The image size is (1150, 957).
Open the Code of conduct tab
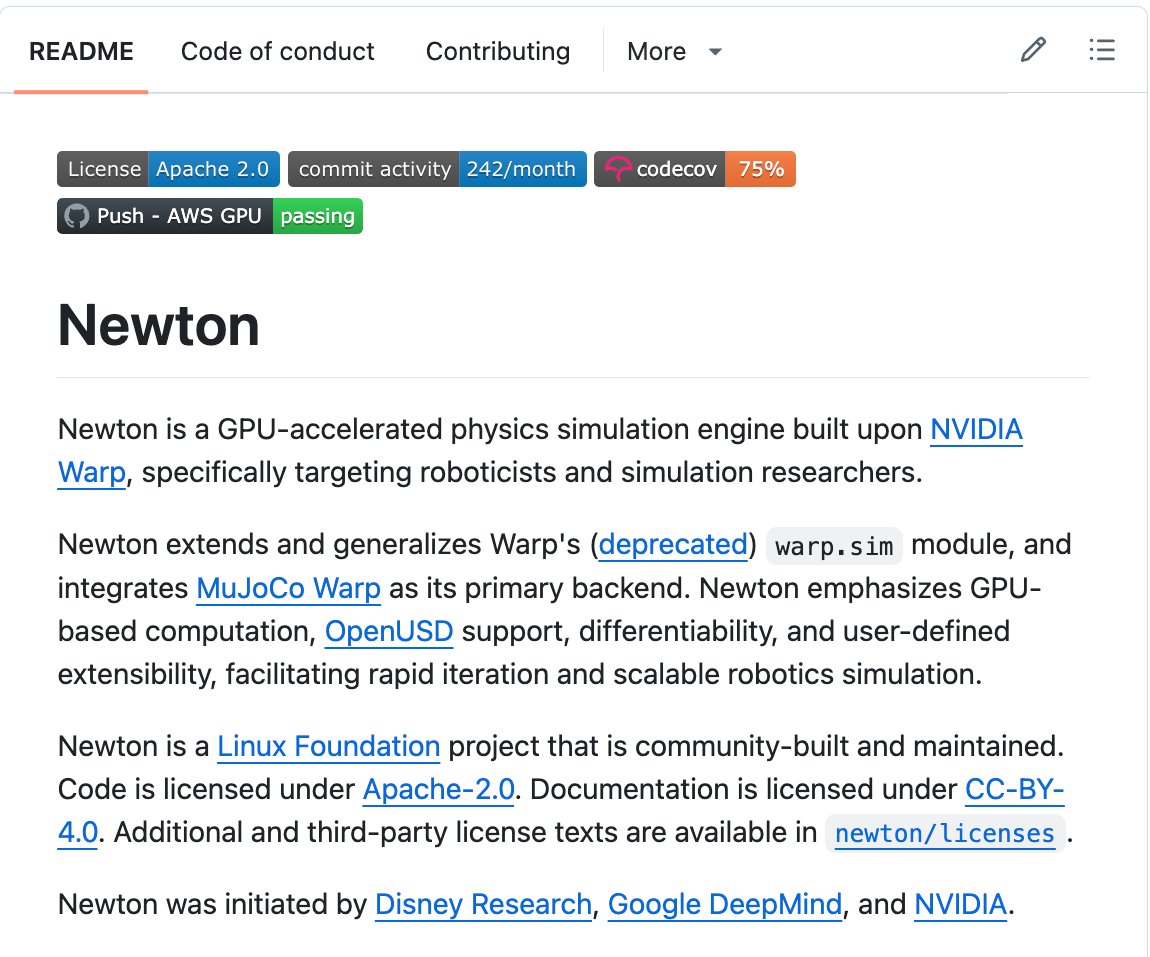(277, 51)
